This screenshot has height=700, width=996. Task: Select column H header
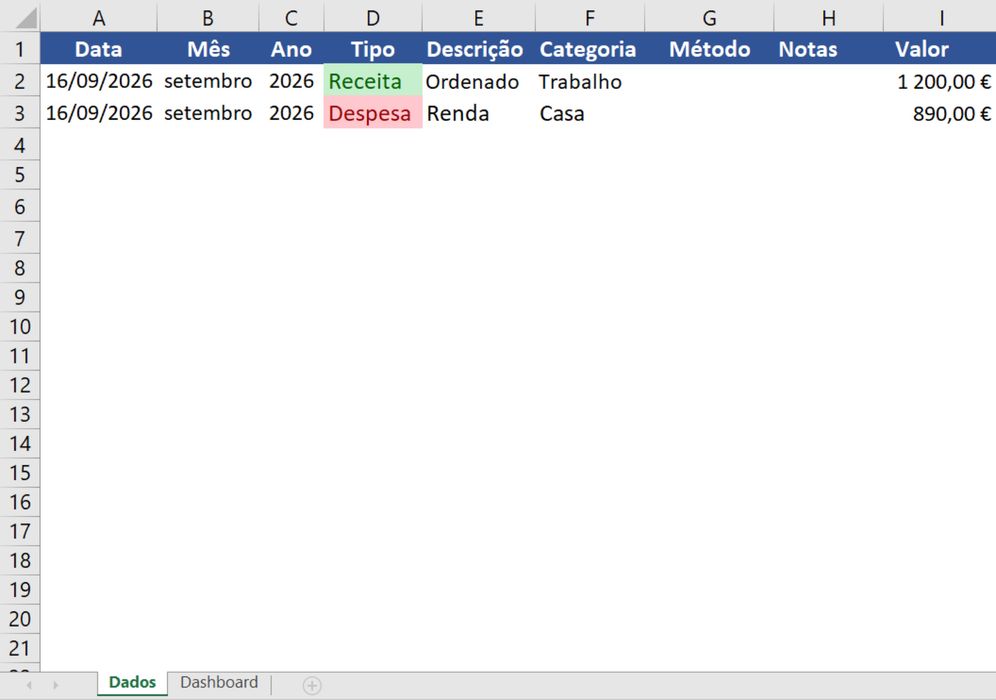coord(828,18)
